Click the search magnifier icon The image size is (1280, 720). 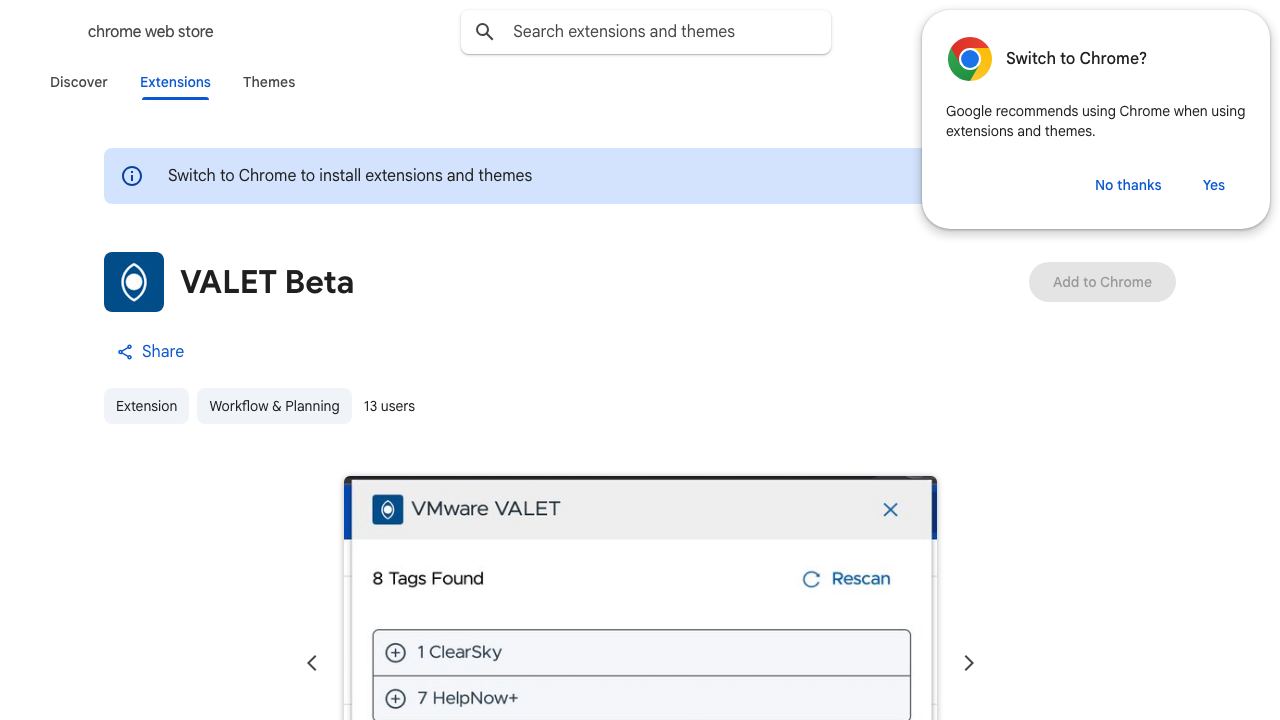point(485,32)
